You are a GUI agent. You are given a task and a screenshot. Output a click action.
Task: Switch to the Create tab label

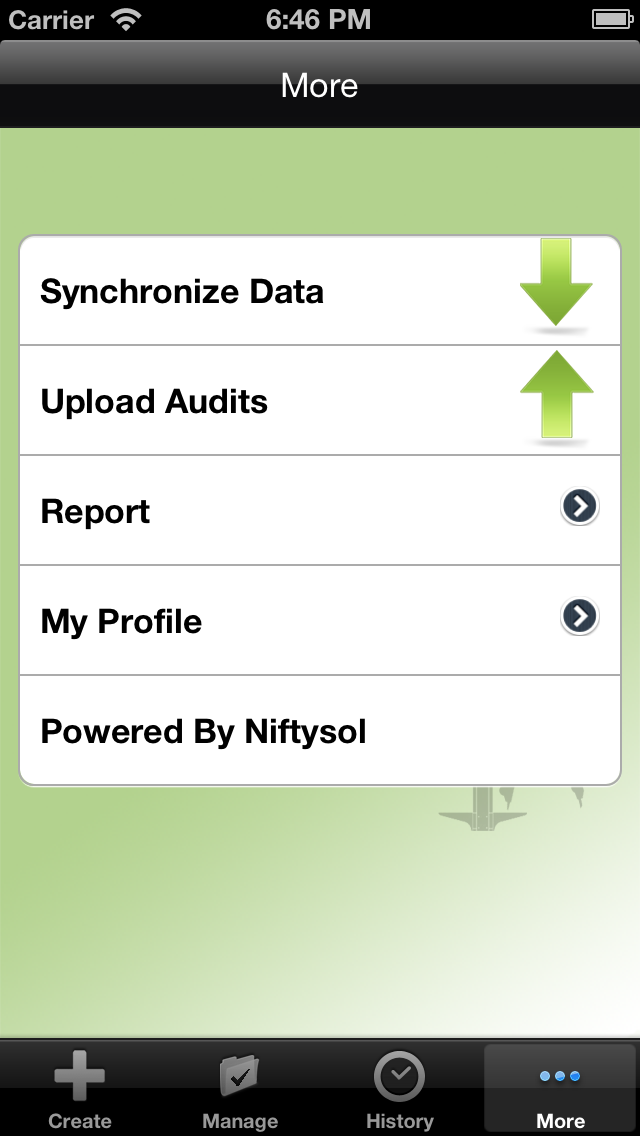(80, 1121)
